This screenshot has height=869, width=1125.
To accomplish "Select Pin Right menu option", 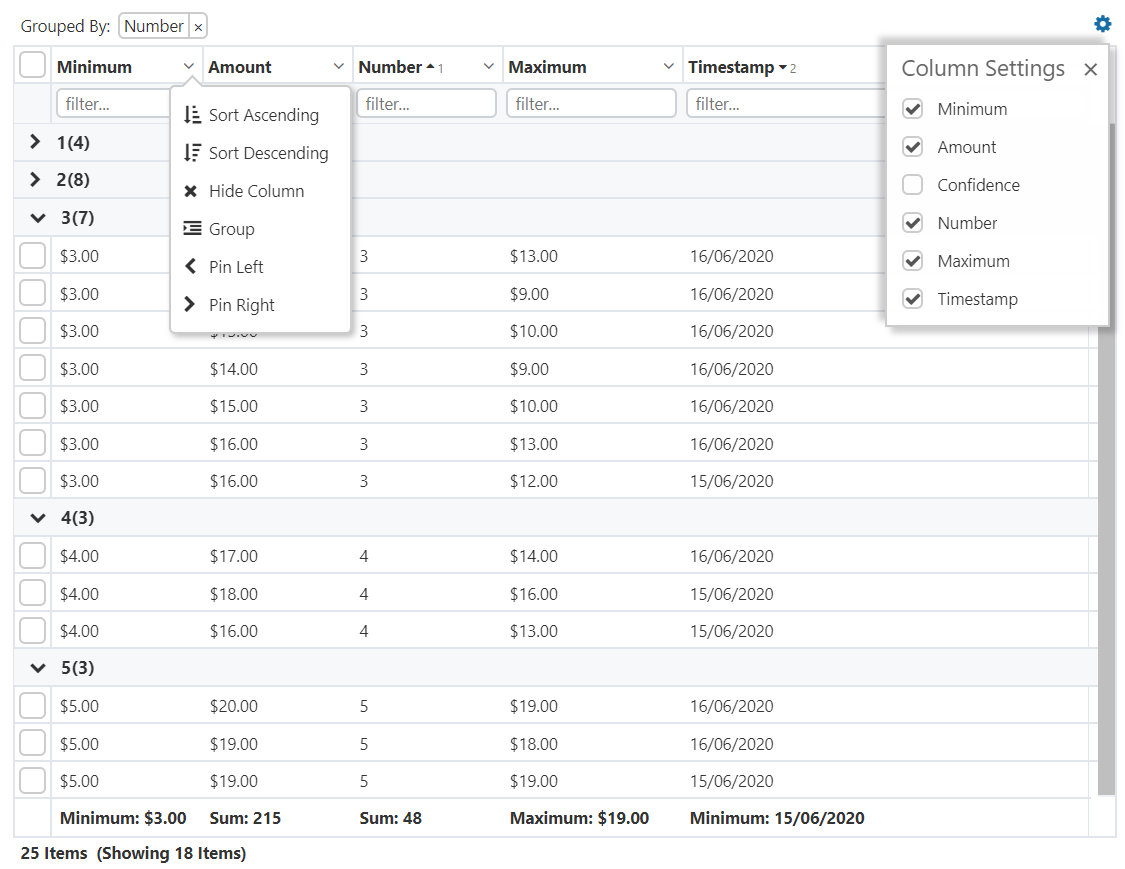I will (x=241, y=305).
